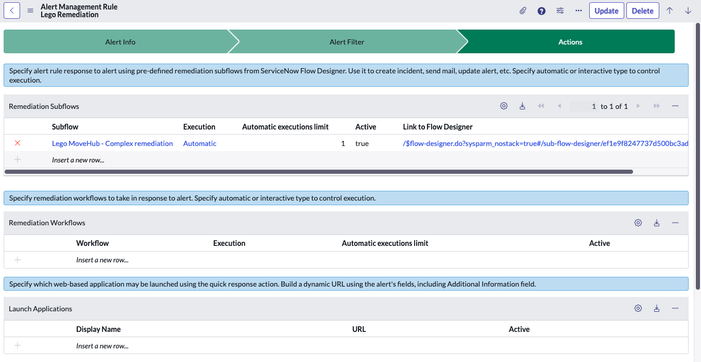Open the more options ellipsis

pyautogui.click(x=579, y=11)
